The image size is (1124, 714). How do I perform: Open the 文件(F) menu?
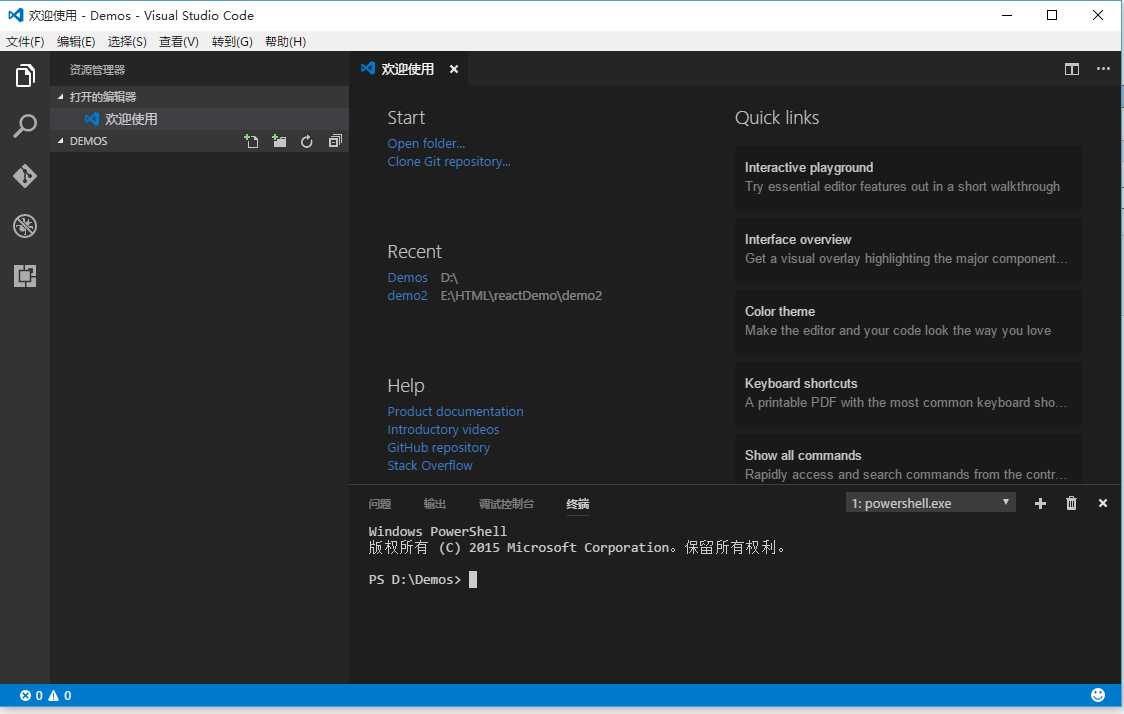(25, 42)
